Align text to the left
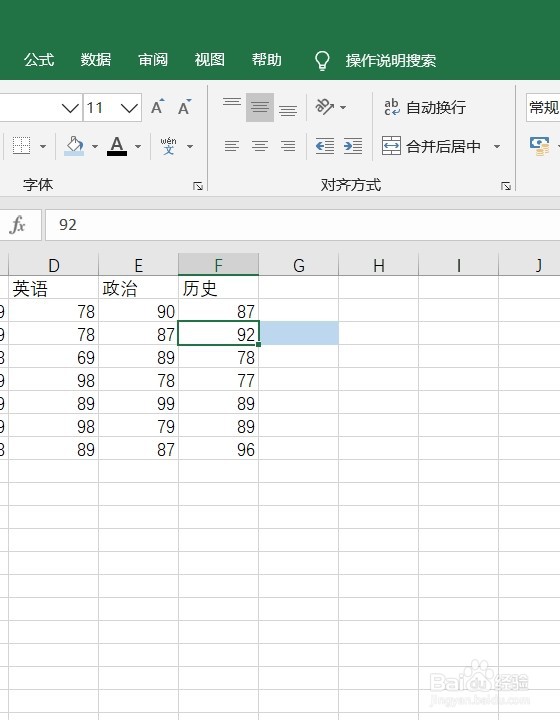The width and height of the screenshot is (560, 720). [232, 146]
